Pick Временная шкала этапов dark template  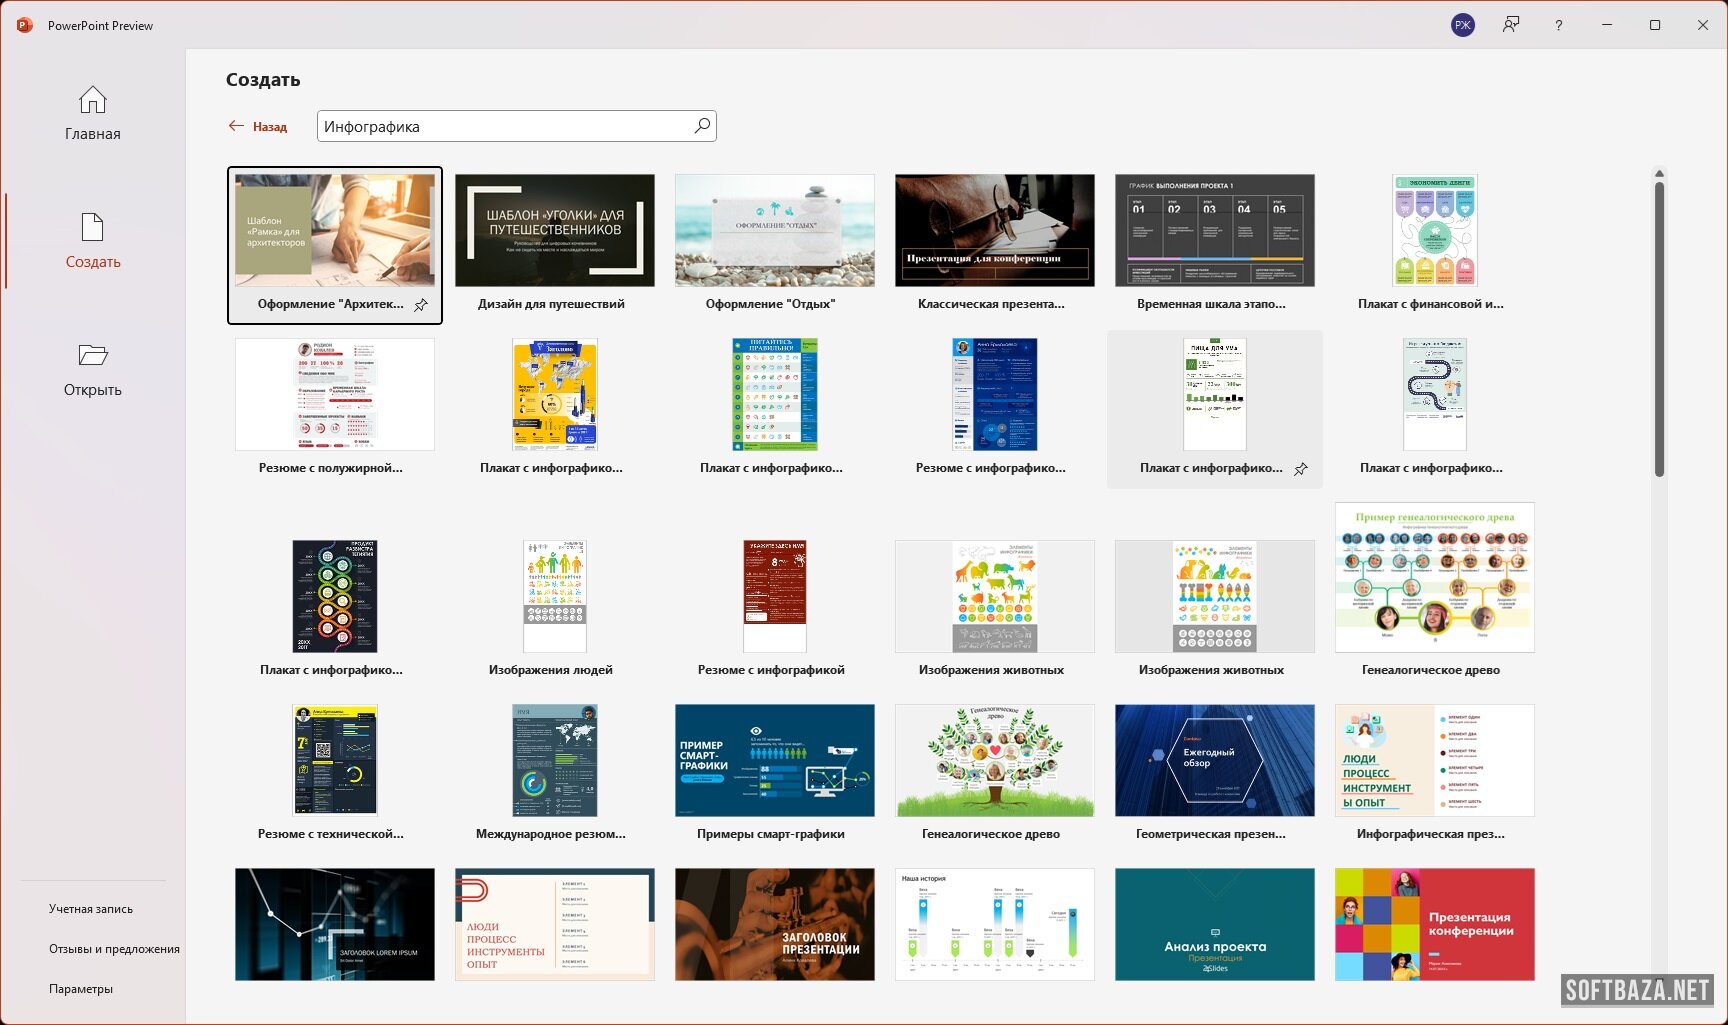tap(1215, 231)
